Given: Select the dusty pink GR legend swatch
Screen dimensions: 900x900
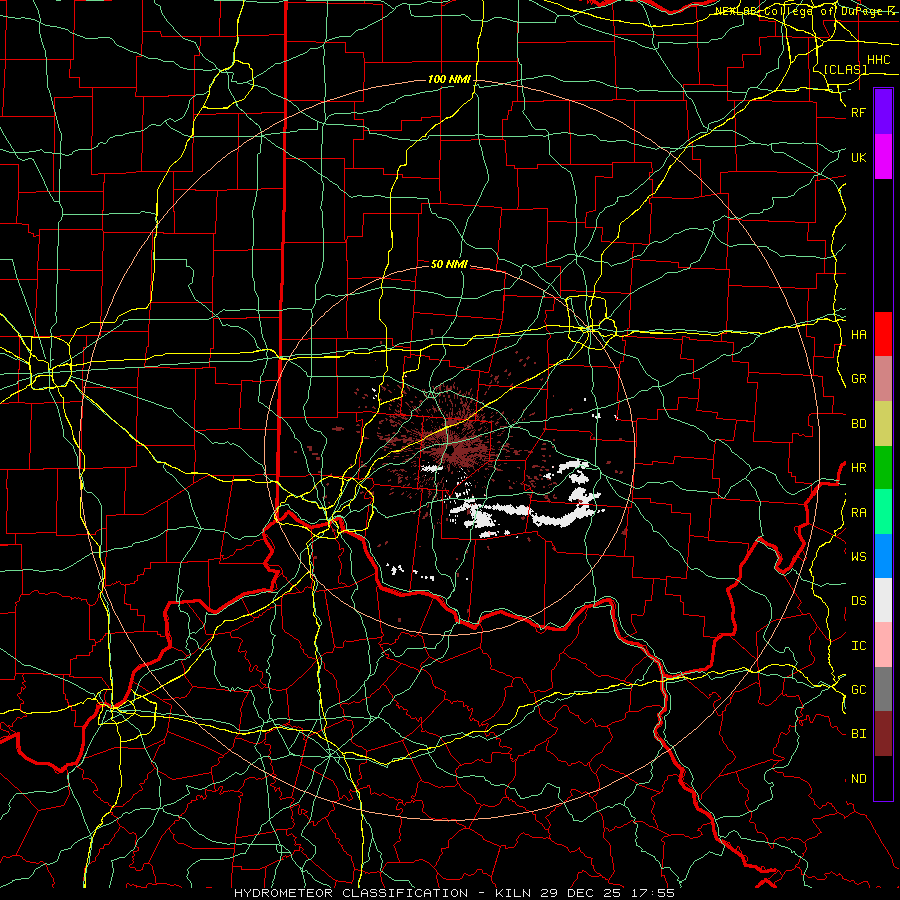Looking at the screenshot, I should coord(883,379).
